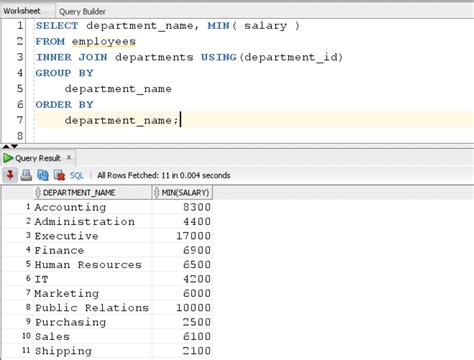Place cursor on the SELECT keyword in line 1
The image size is (474, 360).
[x=57, y=26]
